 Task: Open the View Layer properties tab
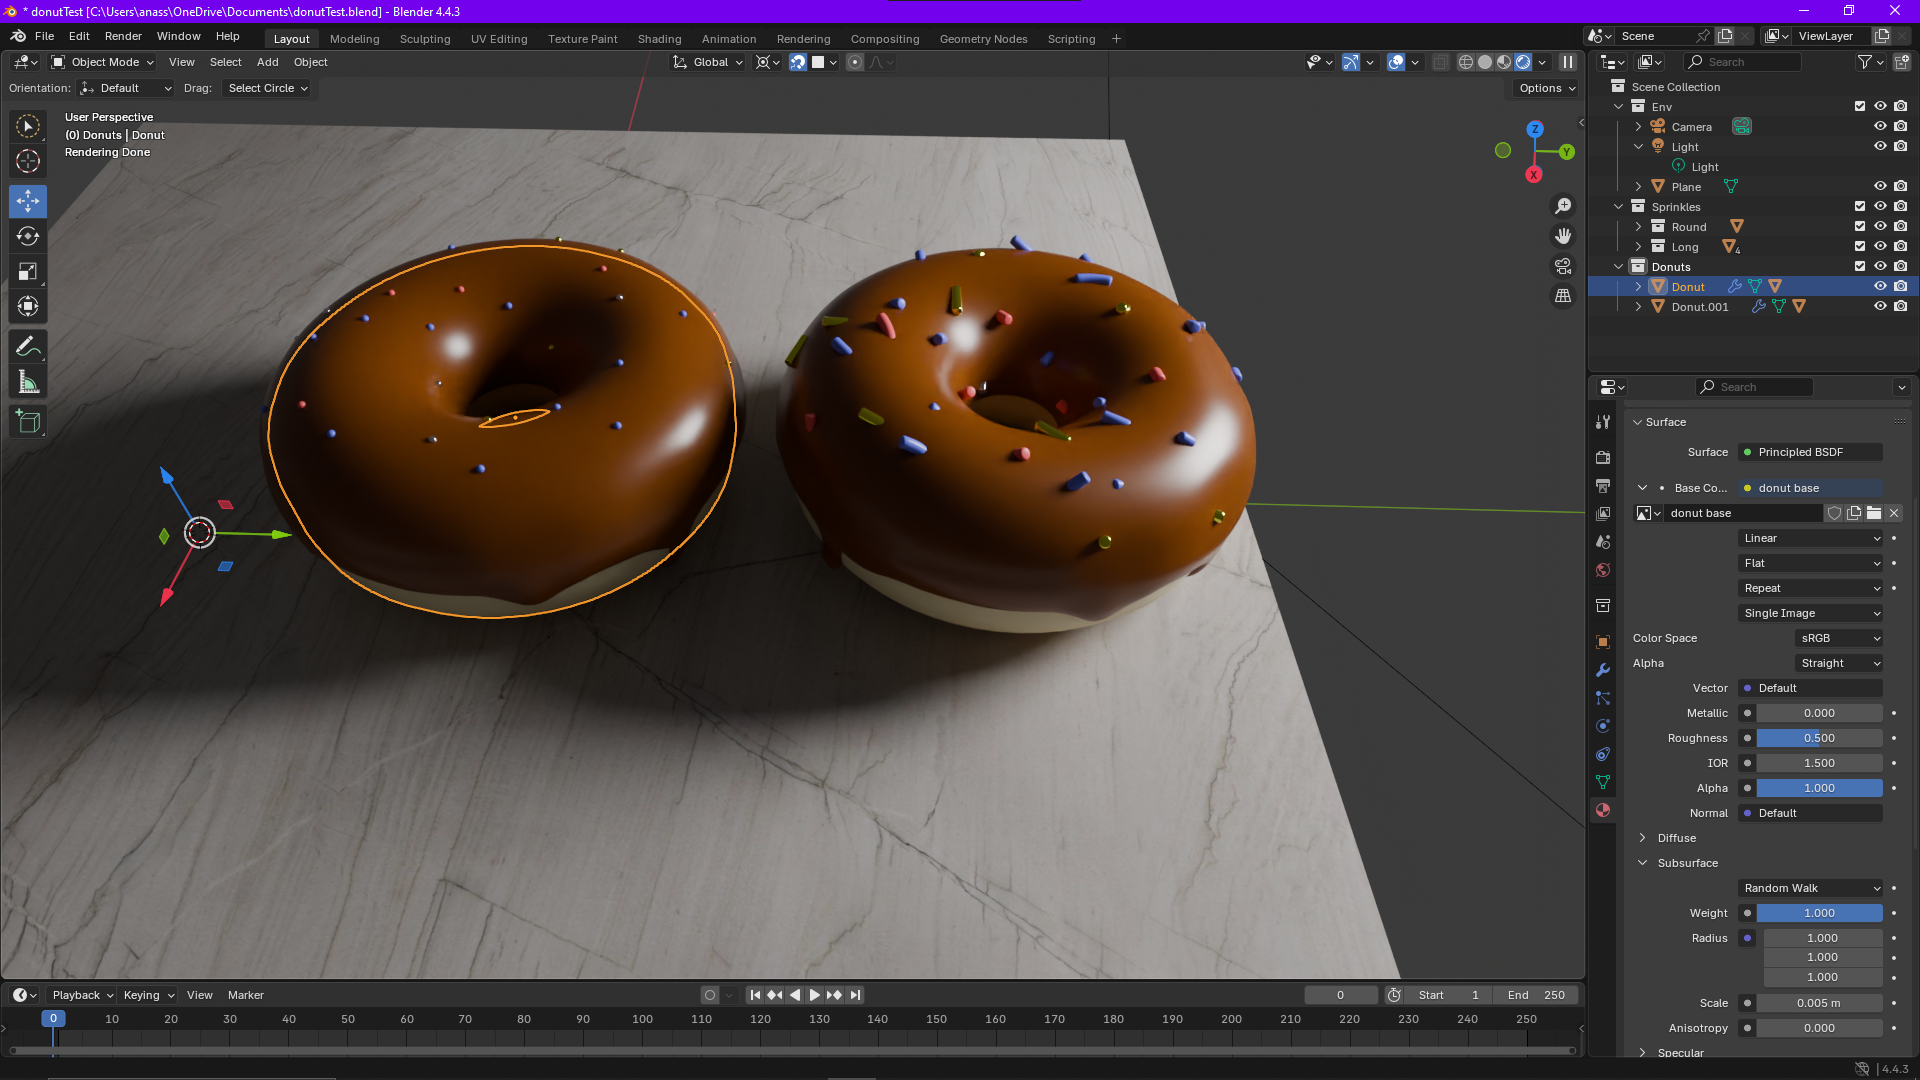point(1603,513)
